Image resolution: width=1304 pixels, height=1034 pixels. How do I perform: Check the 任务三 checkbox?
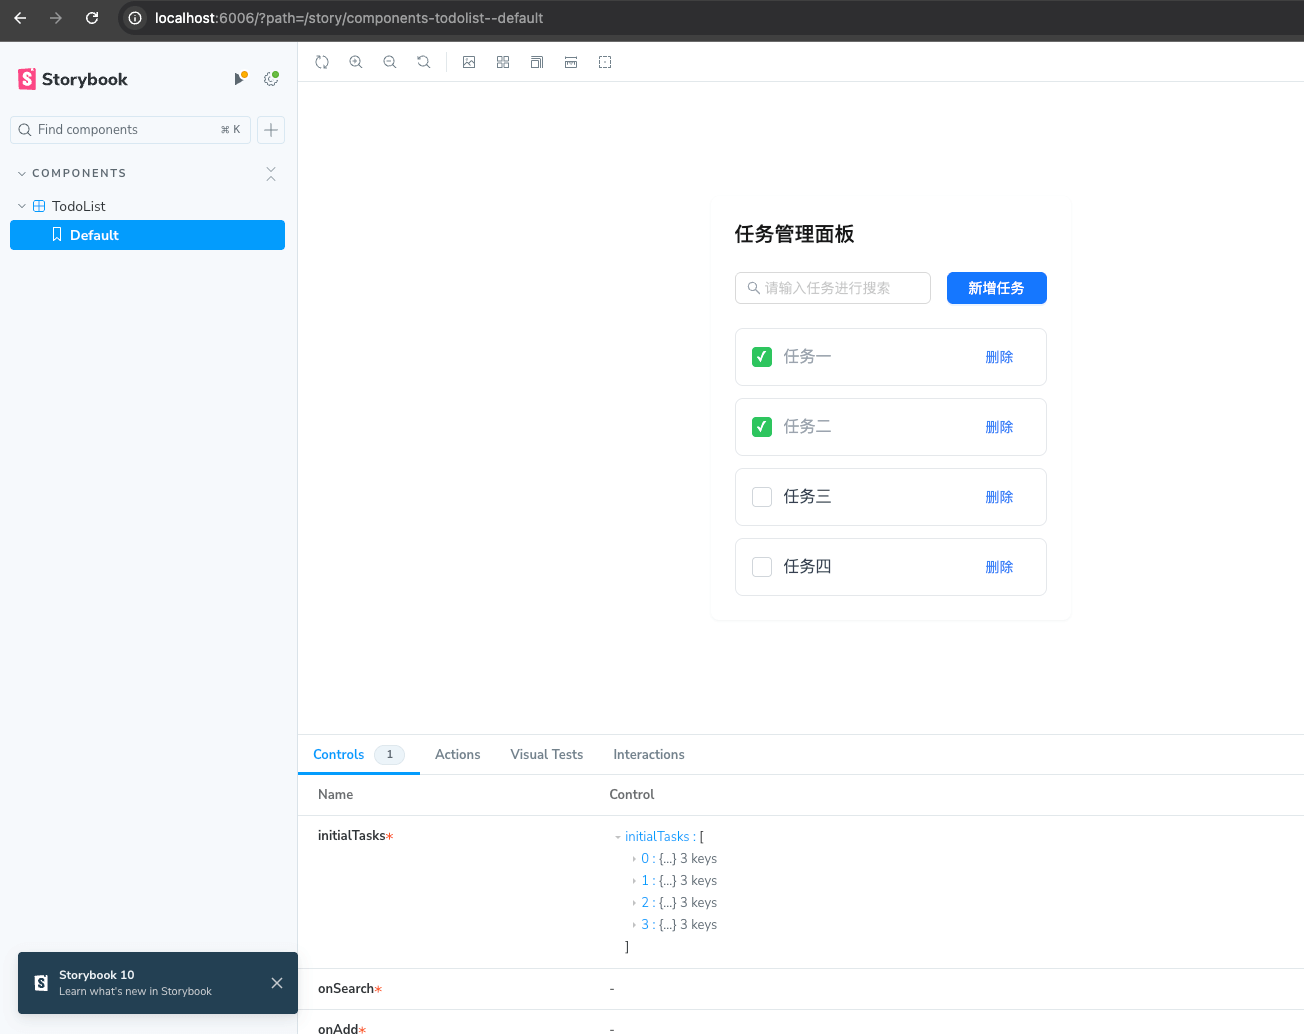pos(762,497)
